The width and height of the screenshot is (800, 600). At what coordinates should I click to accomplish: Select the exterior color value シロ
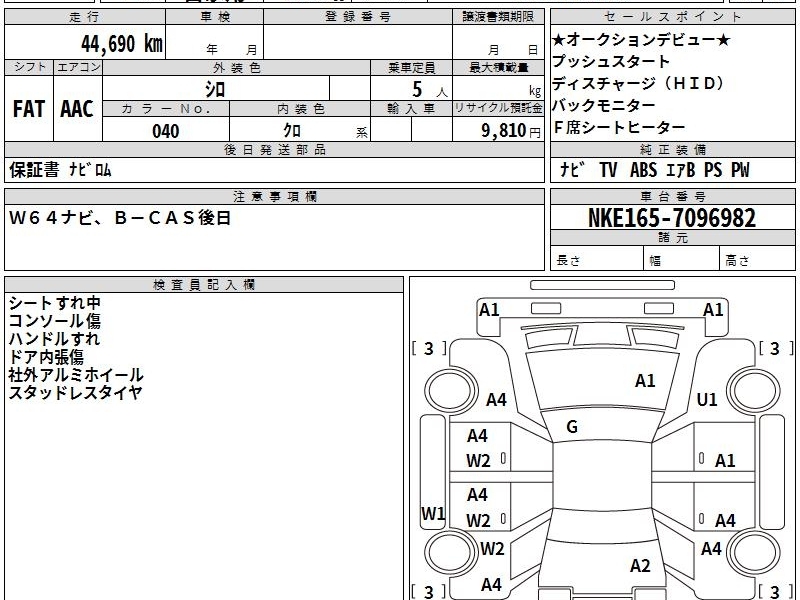tap(215, 90)
